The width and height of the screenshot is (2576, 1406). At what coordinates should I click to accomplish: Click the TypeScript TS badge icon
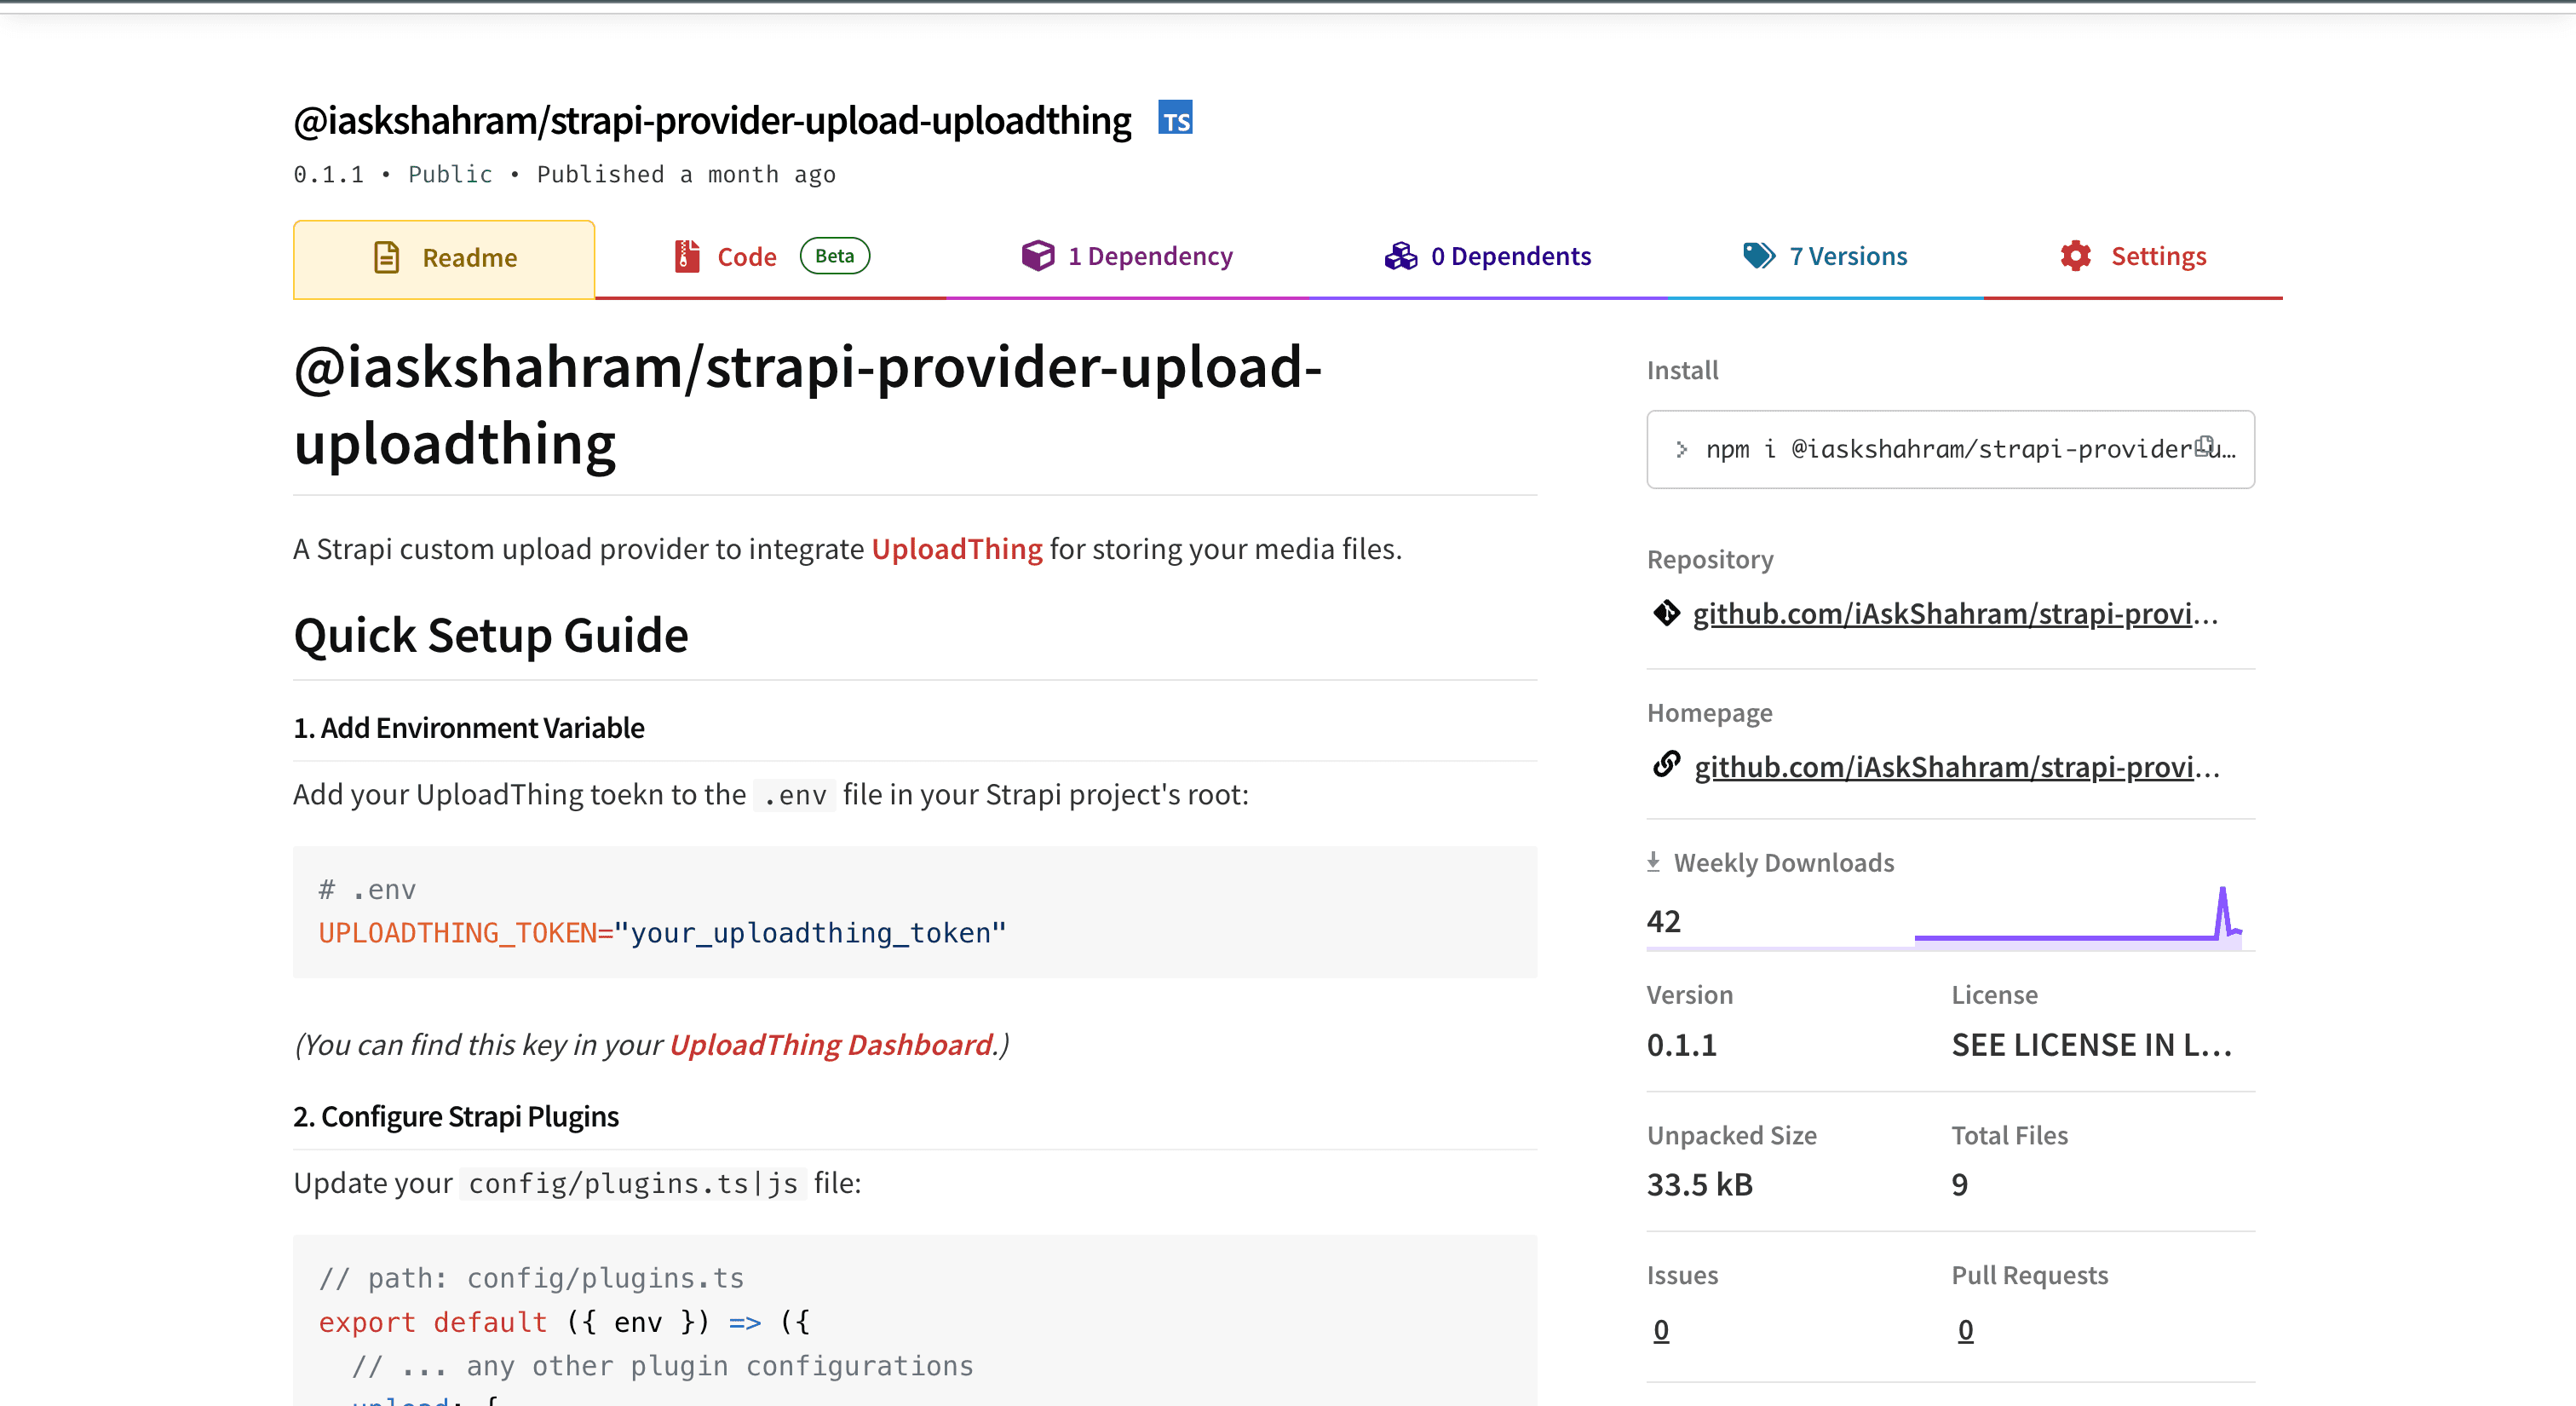coord(1175,118)
